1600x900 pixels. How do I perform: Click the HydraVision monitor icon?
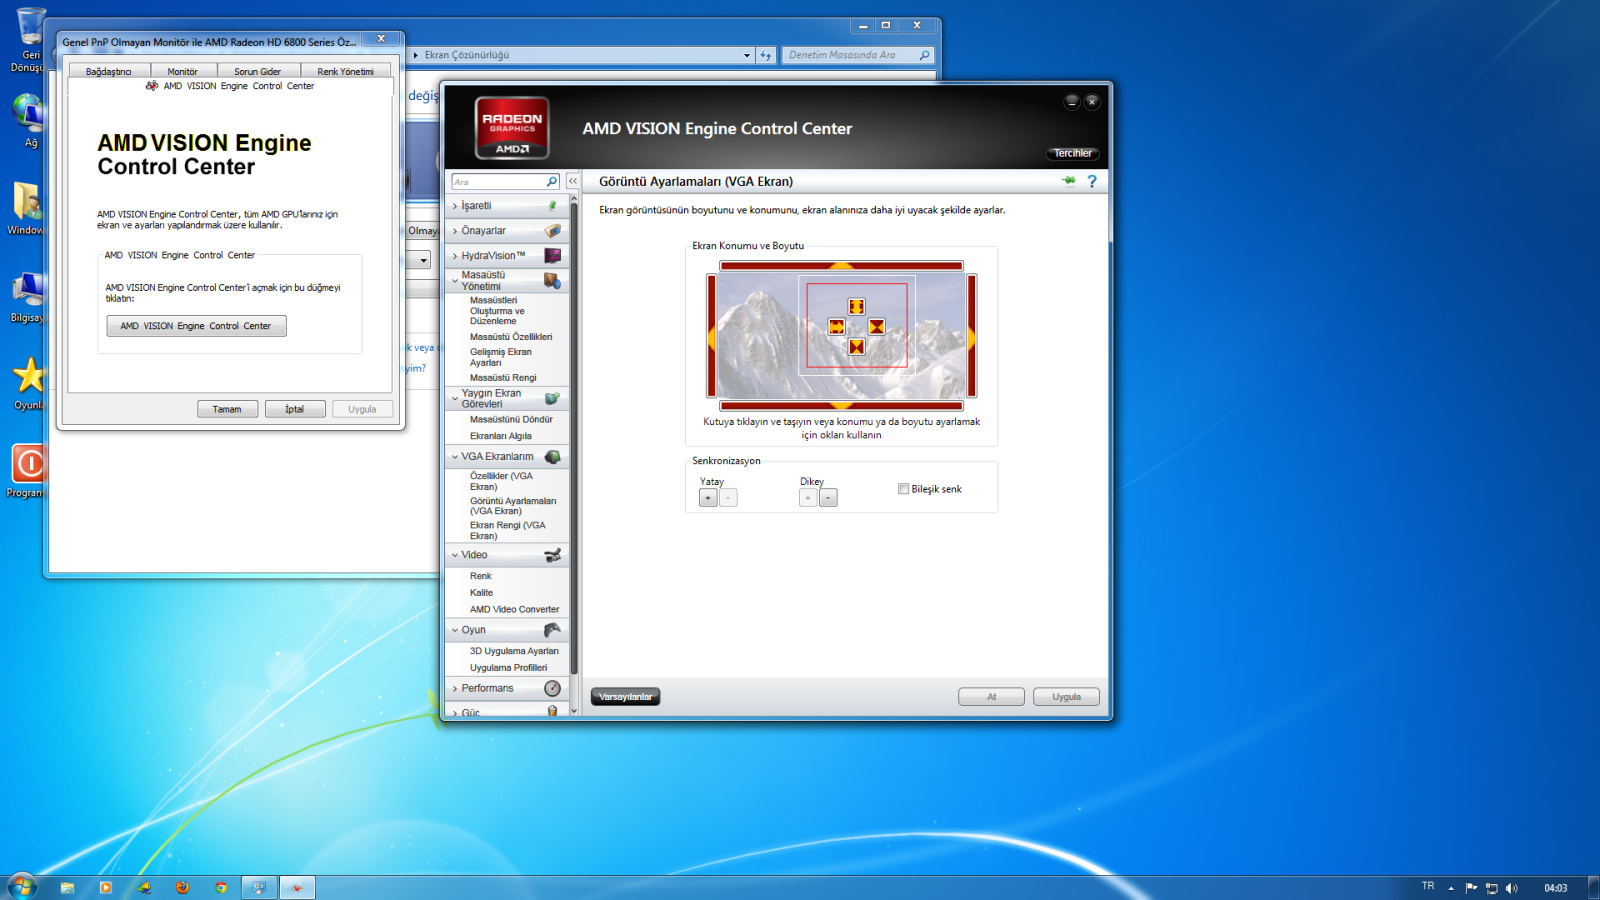point(552,256)
